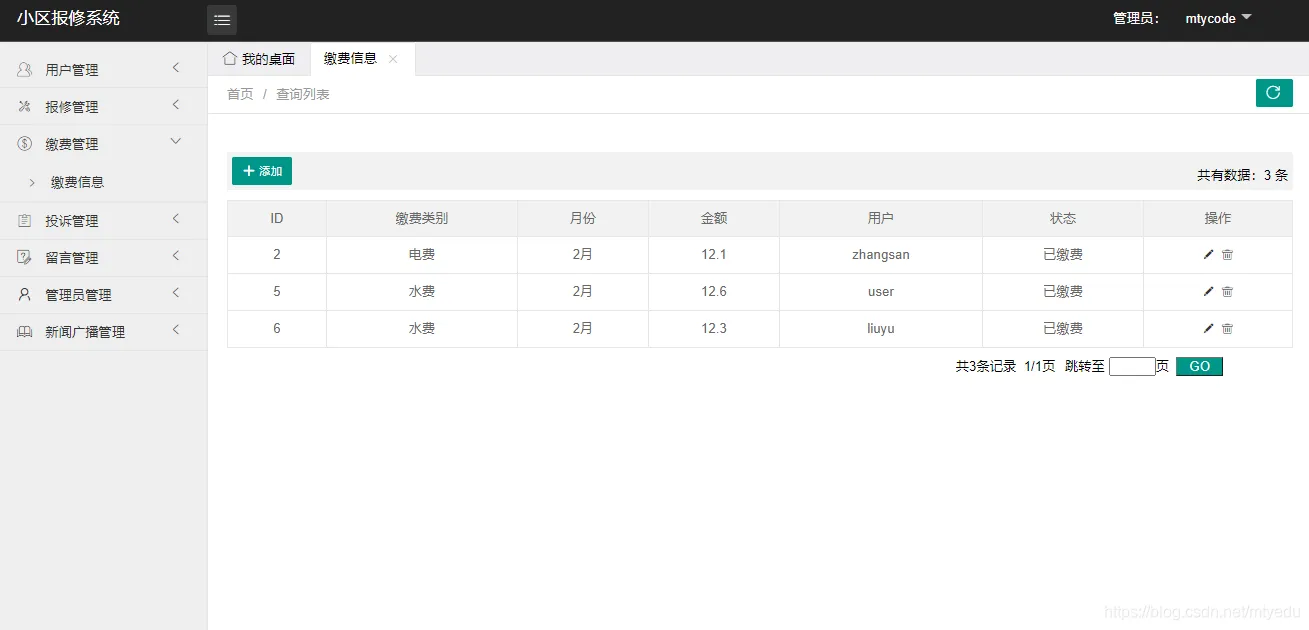Click the 查询列表 breadcrumb
The image size is (1309, 630).
coord(303,94)
